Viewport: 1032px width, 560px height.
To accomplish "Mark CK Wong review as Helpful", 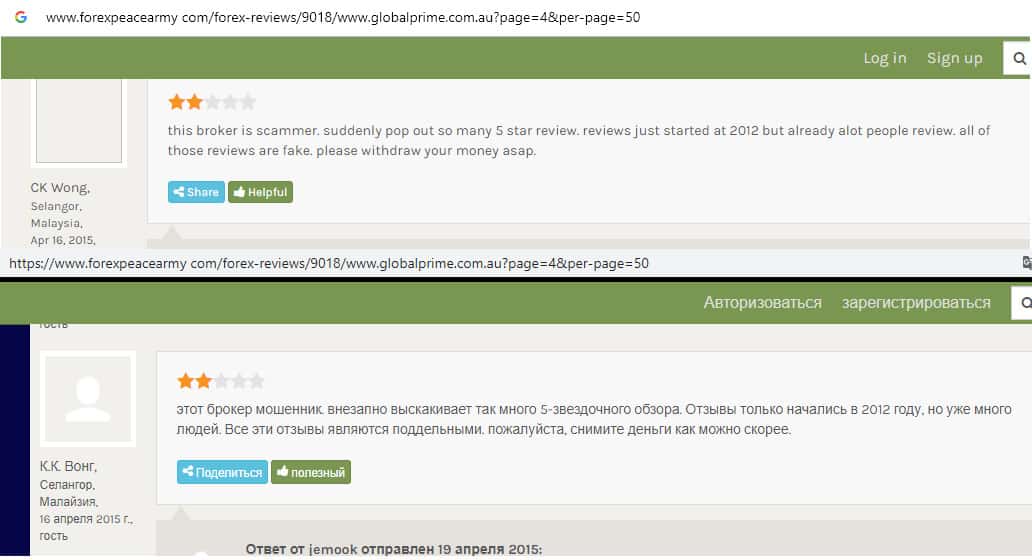I will pos(261,192).
